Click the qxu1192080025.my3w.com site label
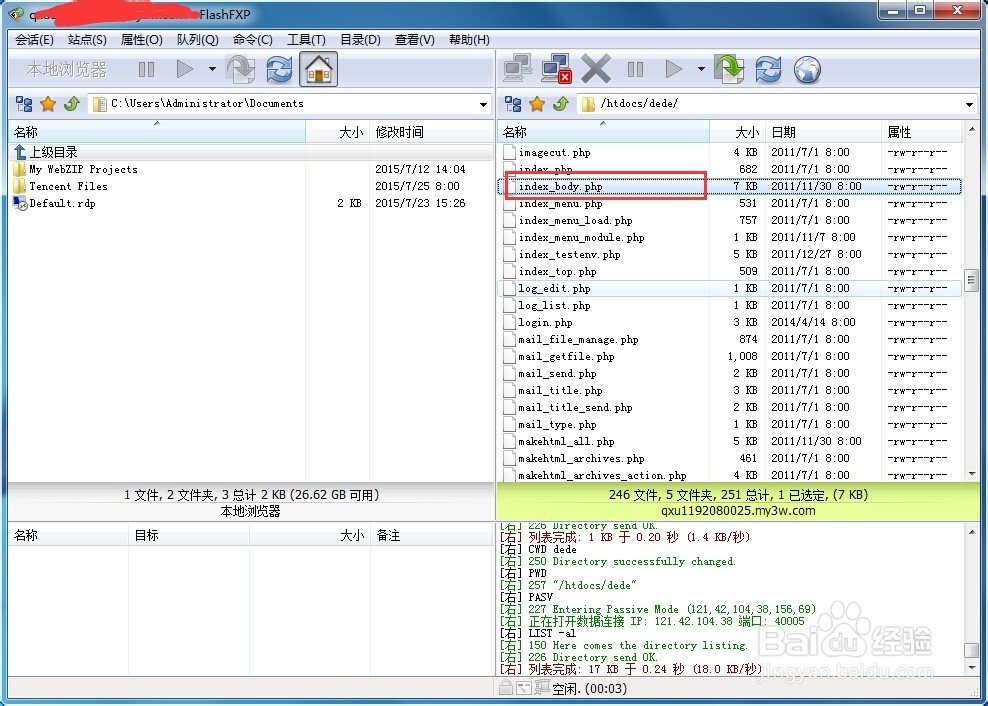The width and height of the screenshot is (988, 706). point(738,511)
